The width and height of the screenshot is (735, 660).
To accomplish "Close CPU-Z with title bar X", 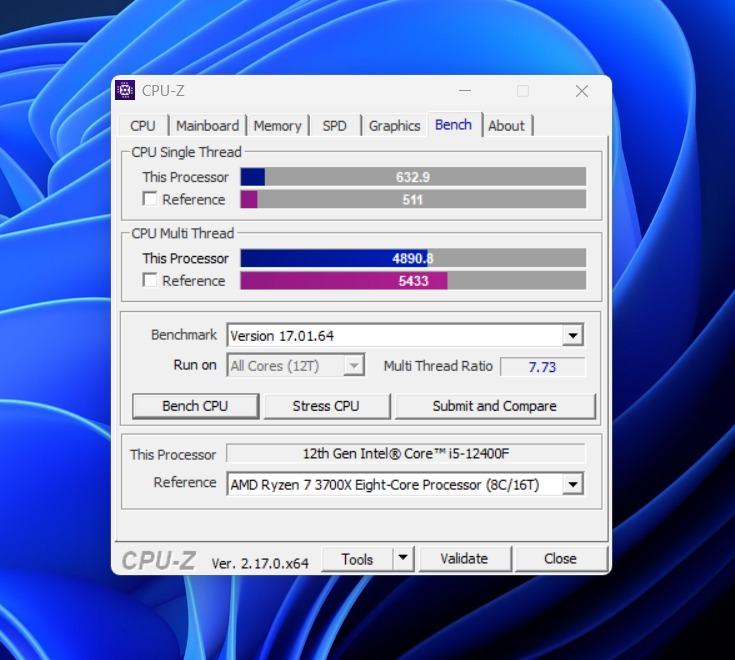I will coord(582,91).
